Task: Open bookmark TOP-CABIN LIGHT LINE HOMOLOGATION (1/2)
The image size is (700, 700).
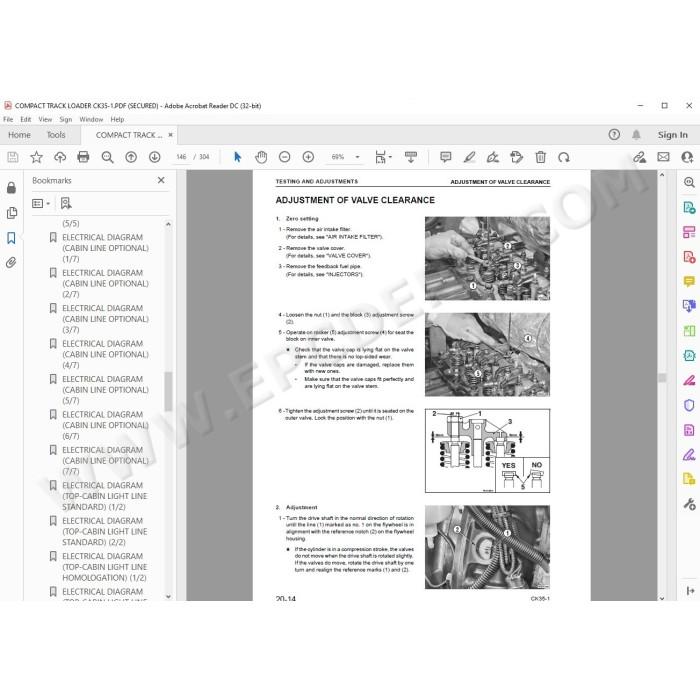Action: tap(104, 567)
